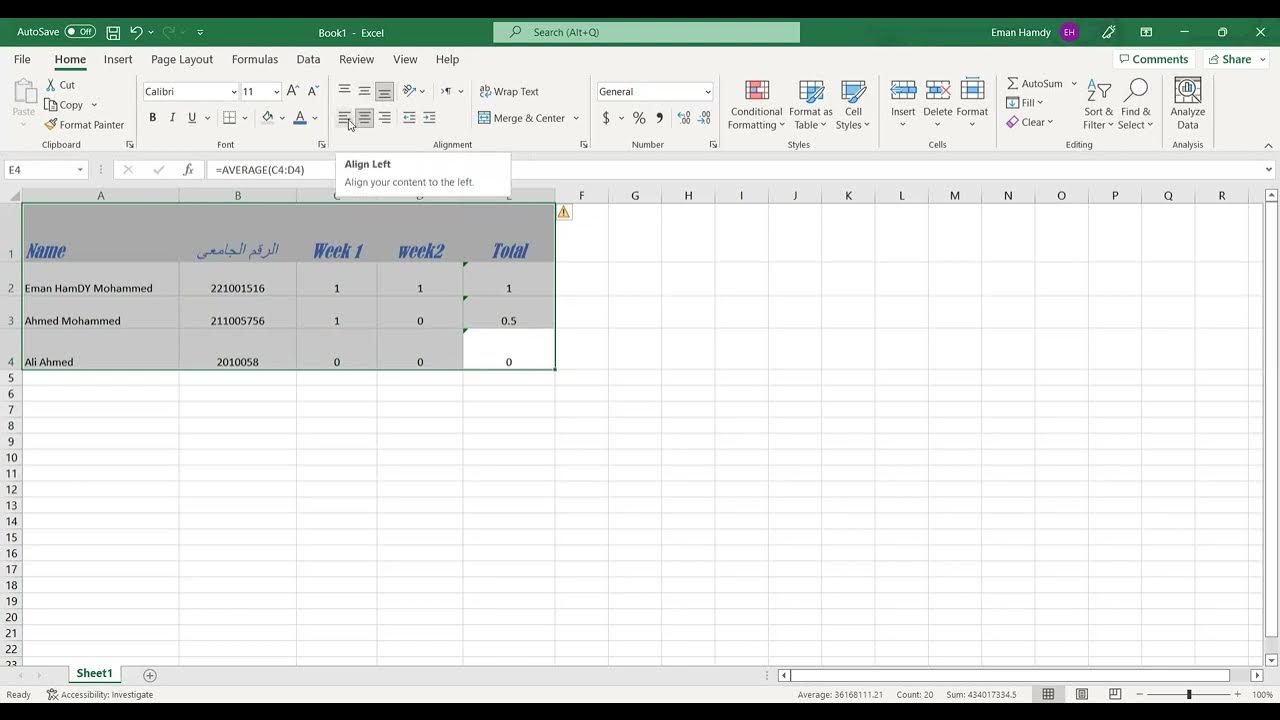Switch to the Formulas tab
Viewport: 1280px width, 720px height.
[x=255, y=59]
